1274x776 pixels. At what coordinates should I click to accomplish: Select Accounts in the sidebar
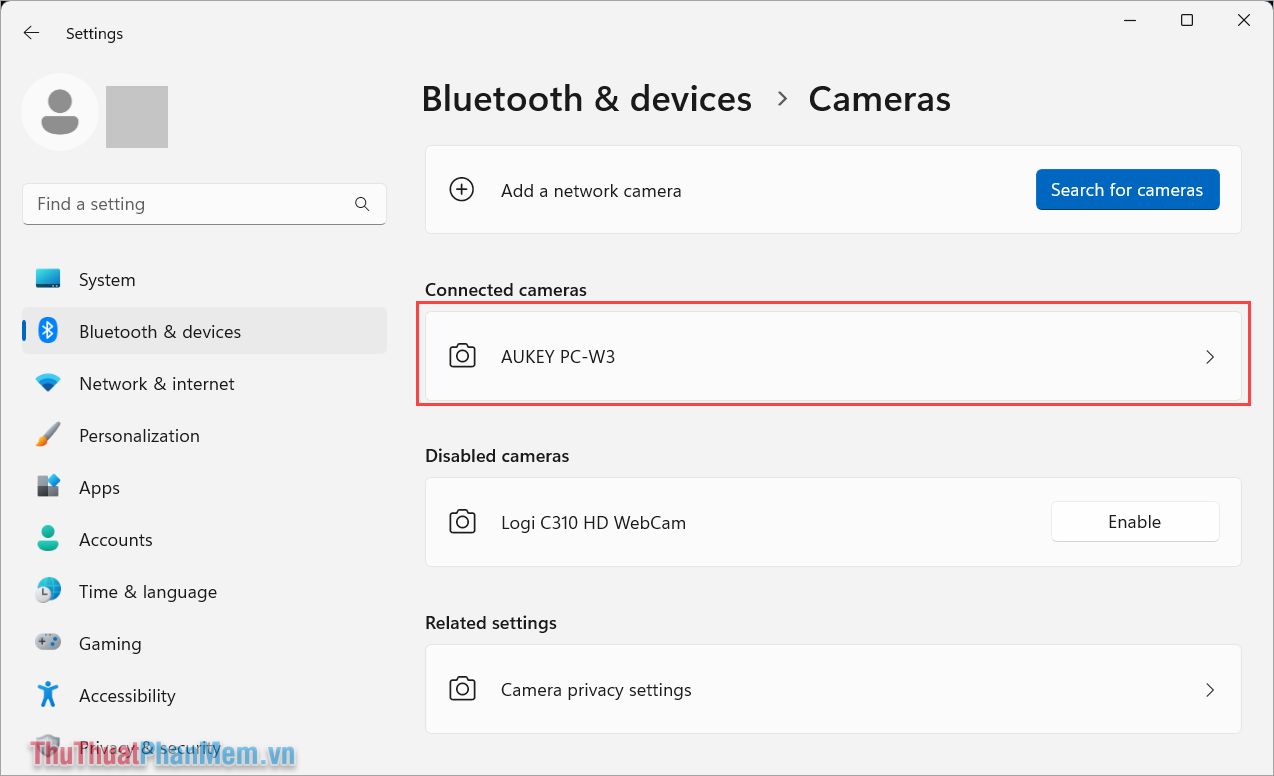click(113, 539)
